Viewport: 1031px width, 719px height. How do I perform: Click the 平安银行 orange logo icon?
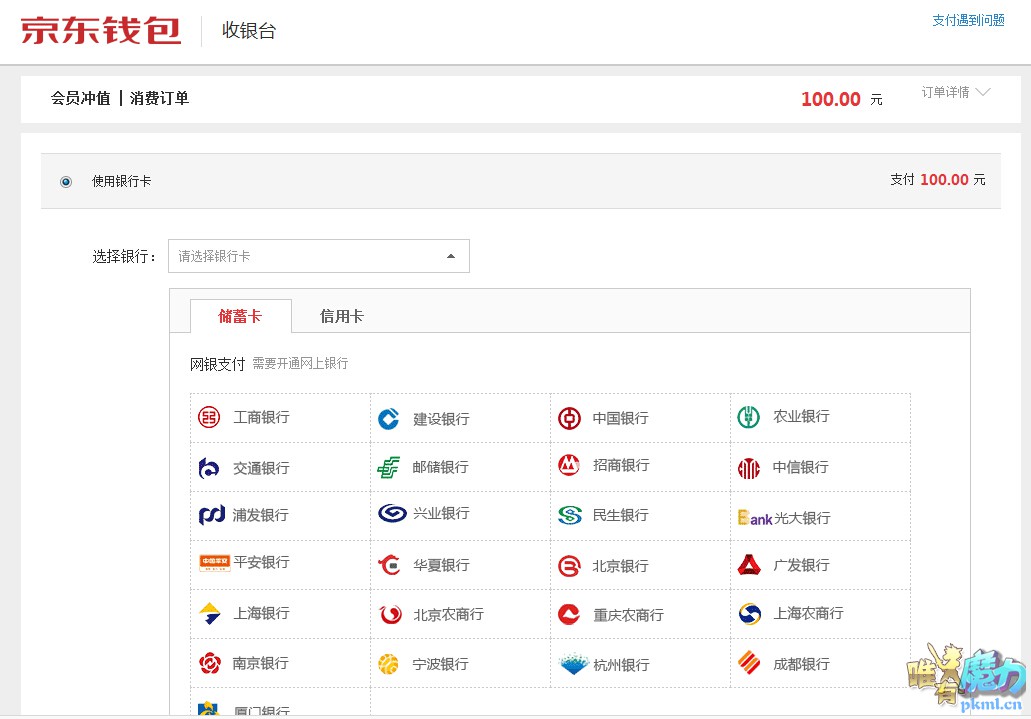tap(214, 562)
